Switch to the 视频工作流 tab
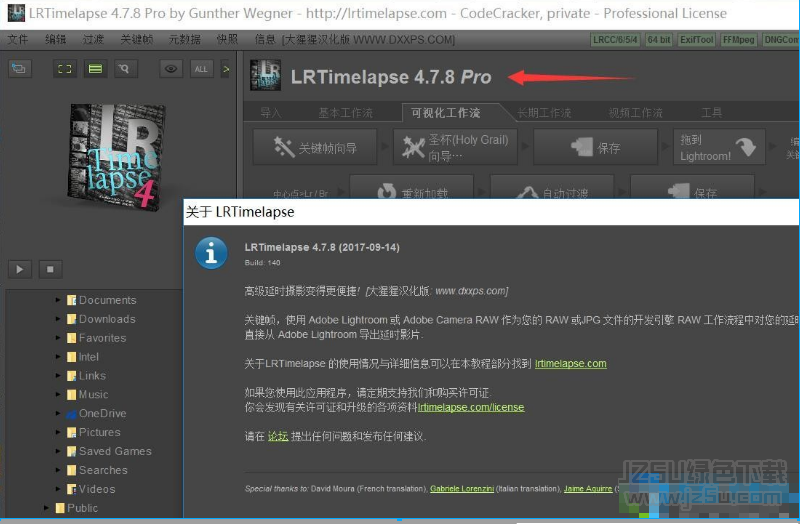 636,113
